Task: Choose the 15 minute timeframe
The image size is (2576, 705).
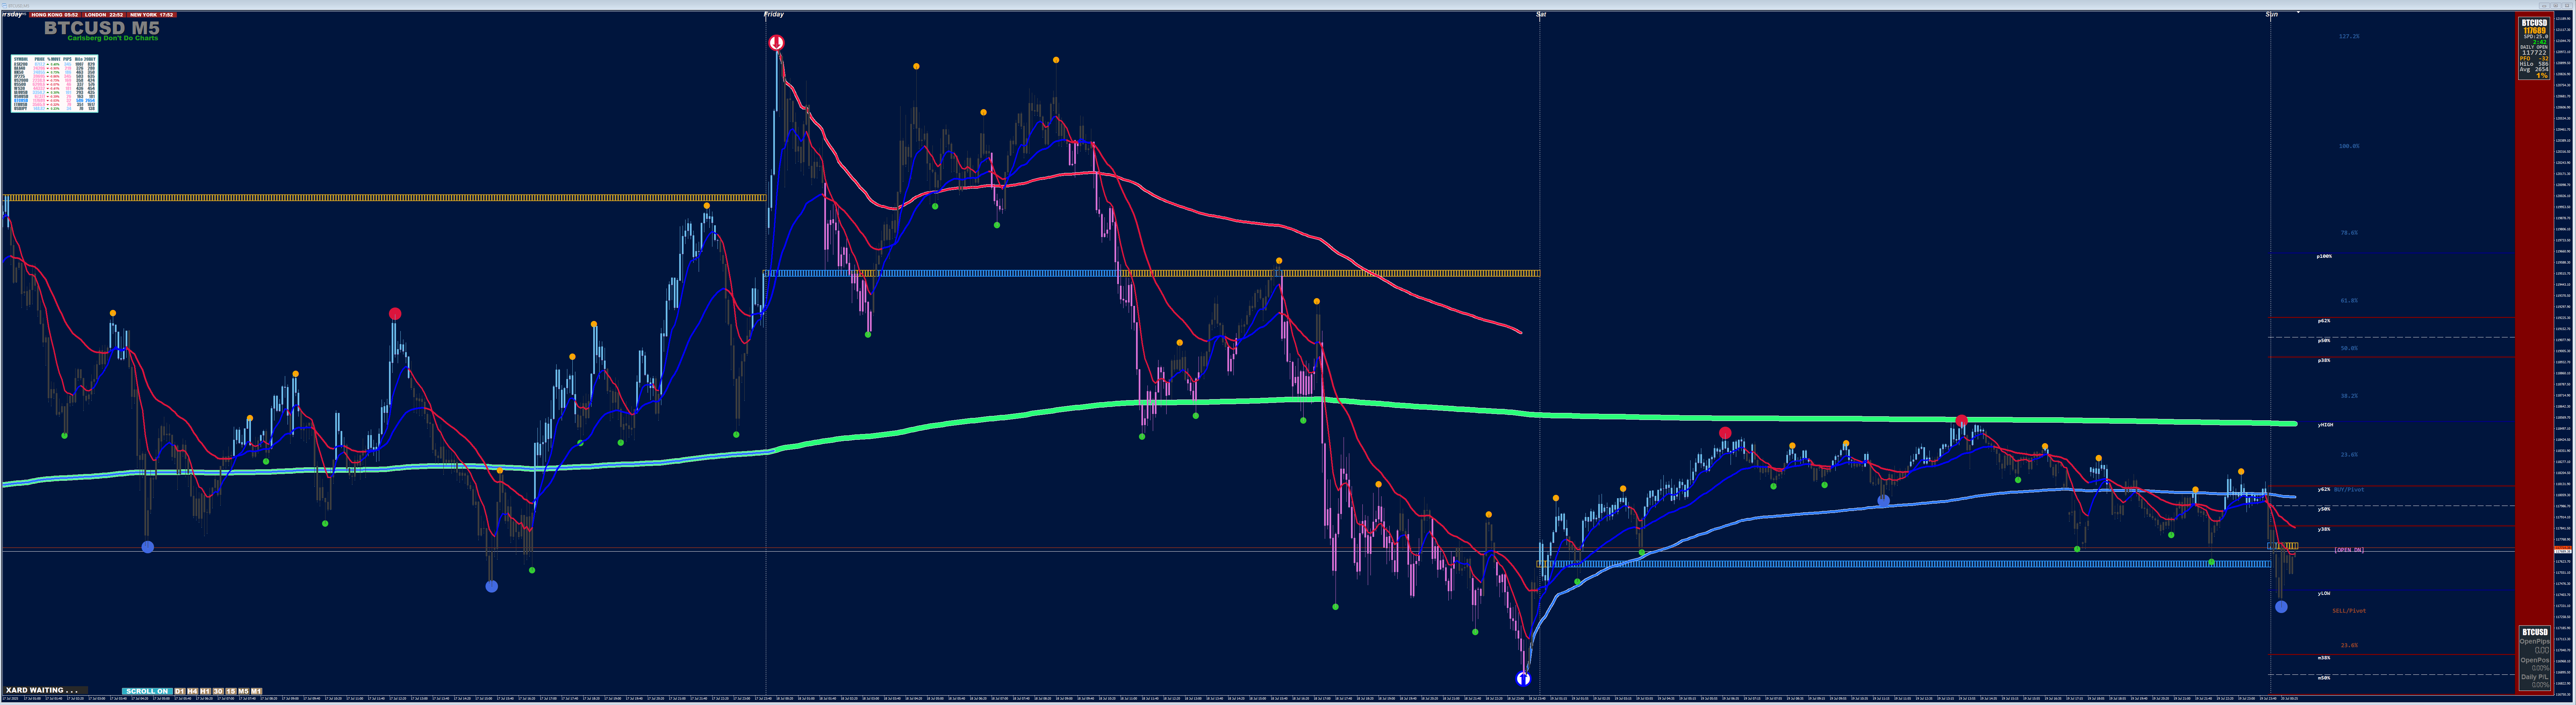Action: 231,691
